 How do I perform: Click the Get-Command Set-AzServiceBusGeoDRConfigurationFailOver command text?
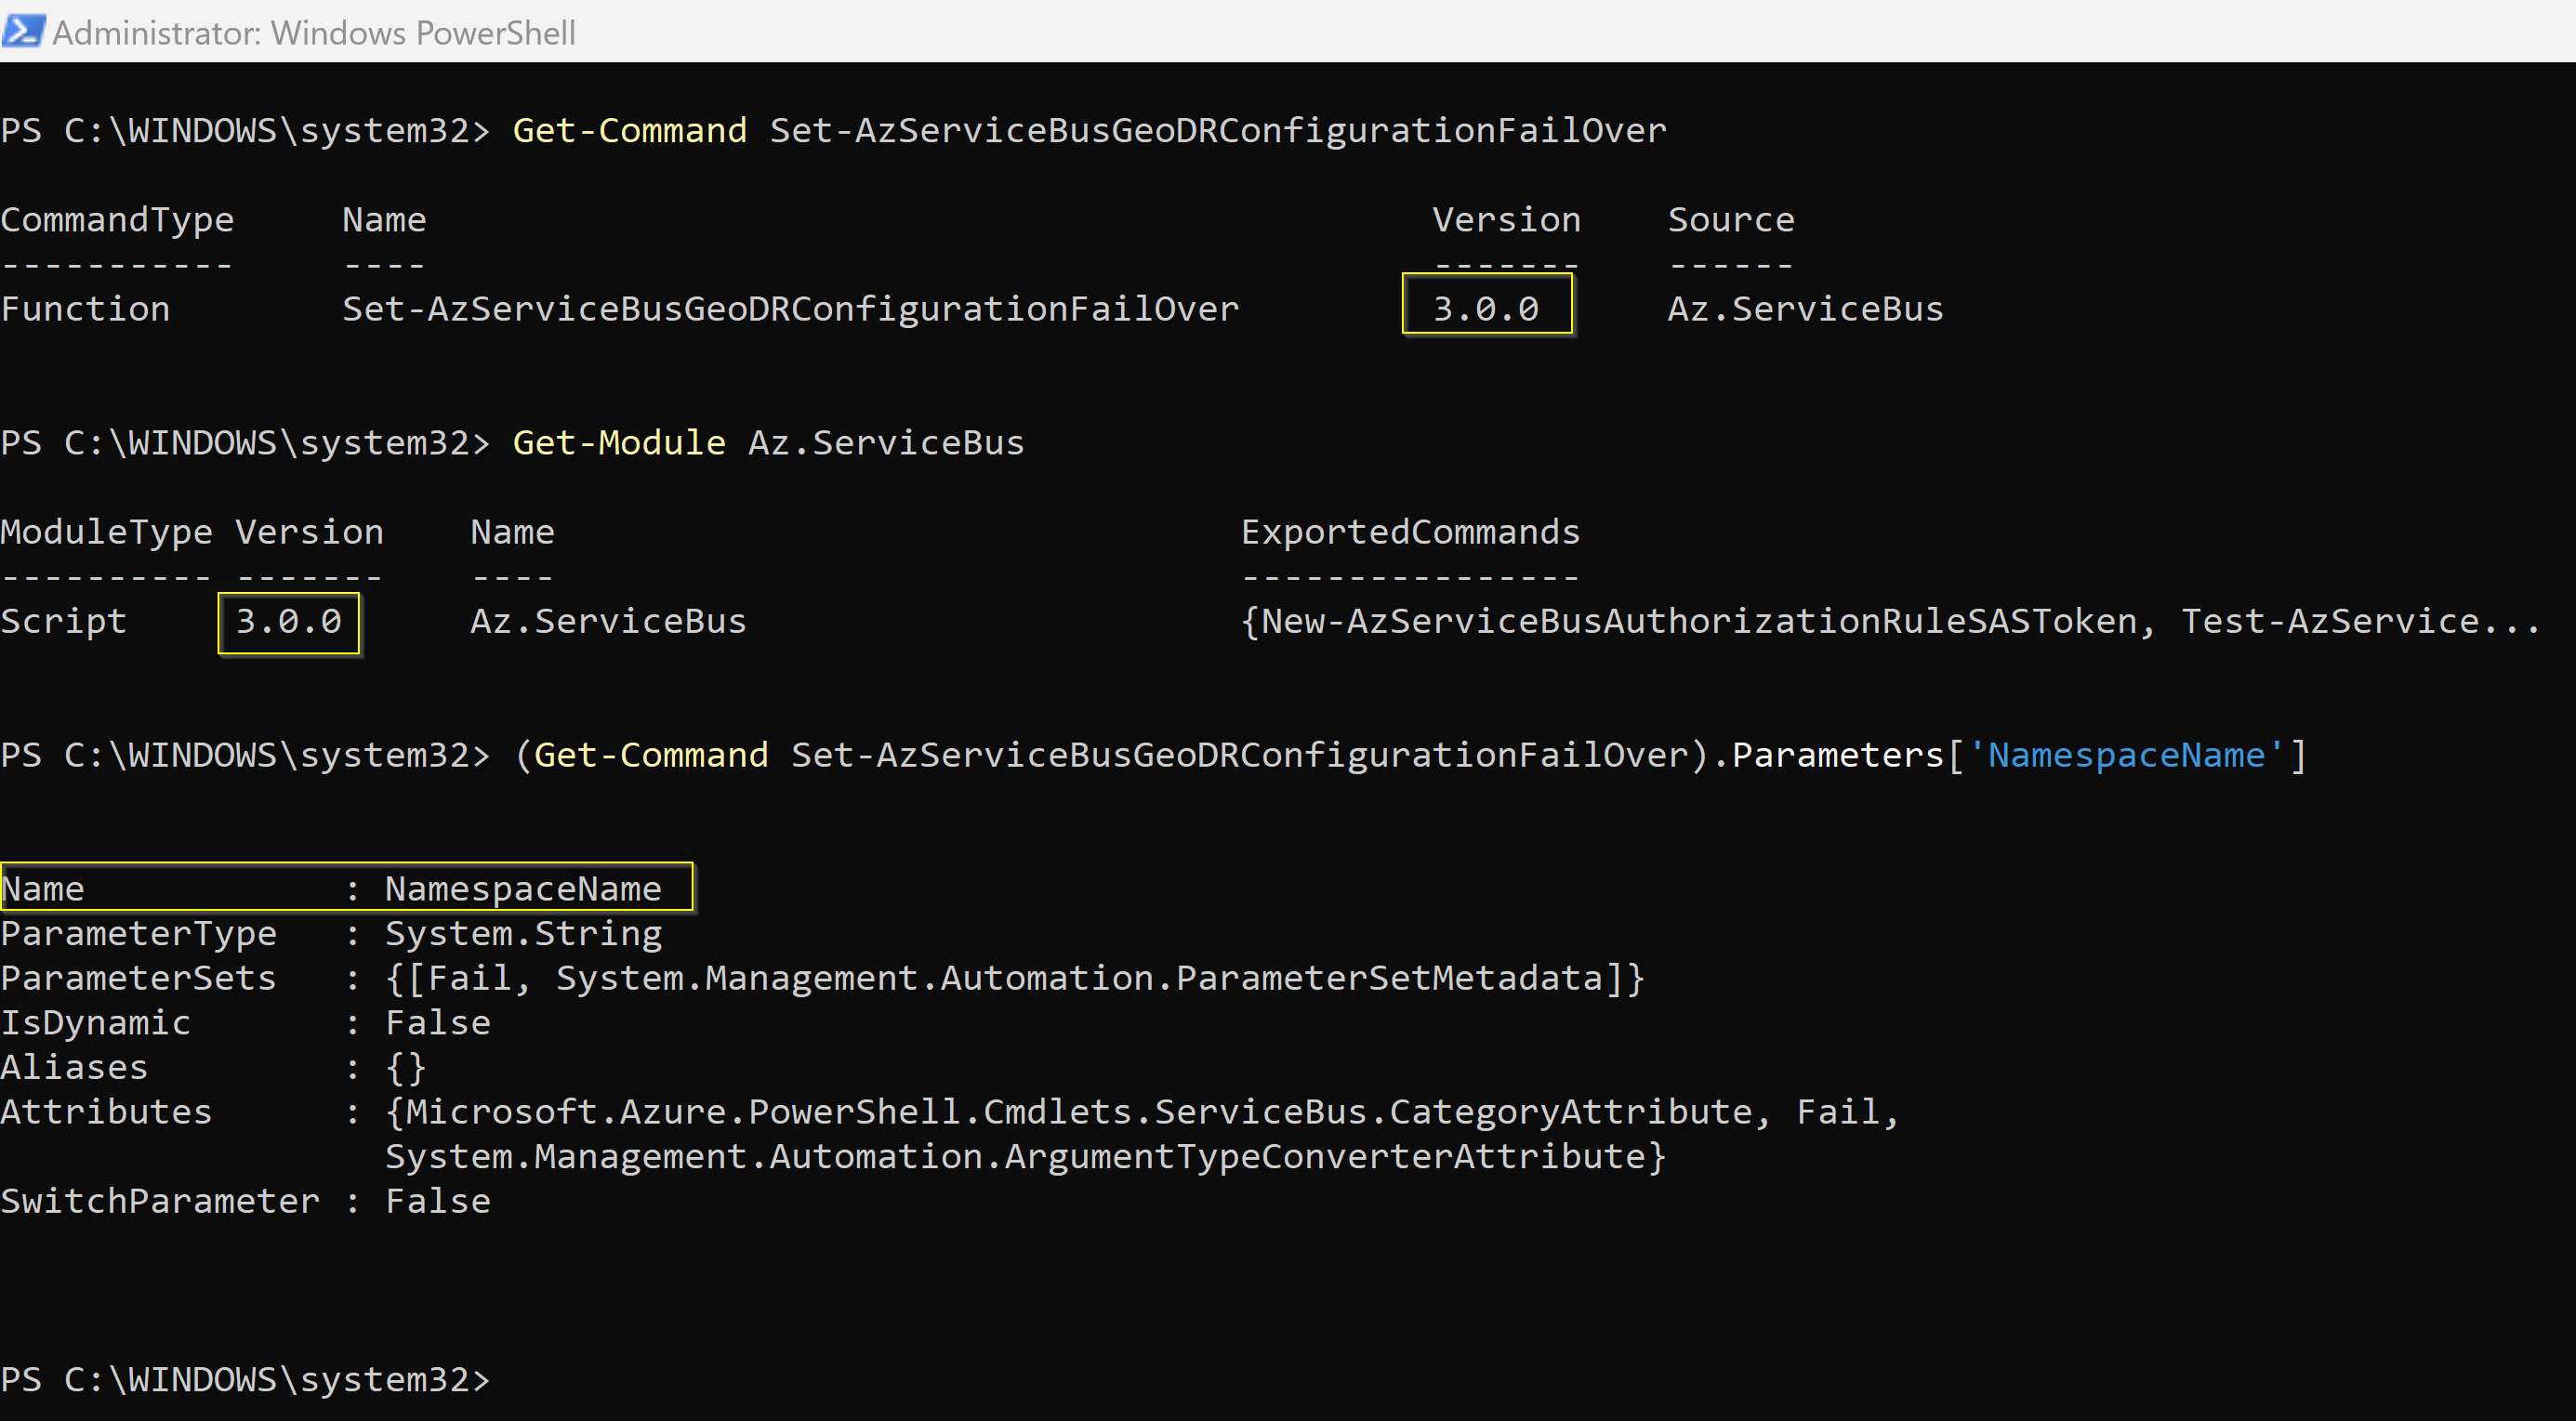tap(1085, 129)
